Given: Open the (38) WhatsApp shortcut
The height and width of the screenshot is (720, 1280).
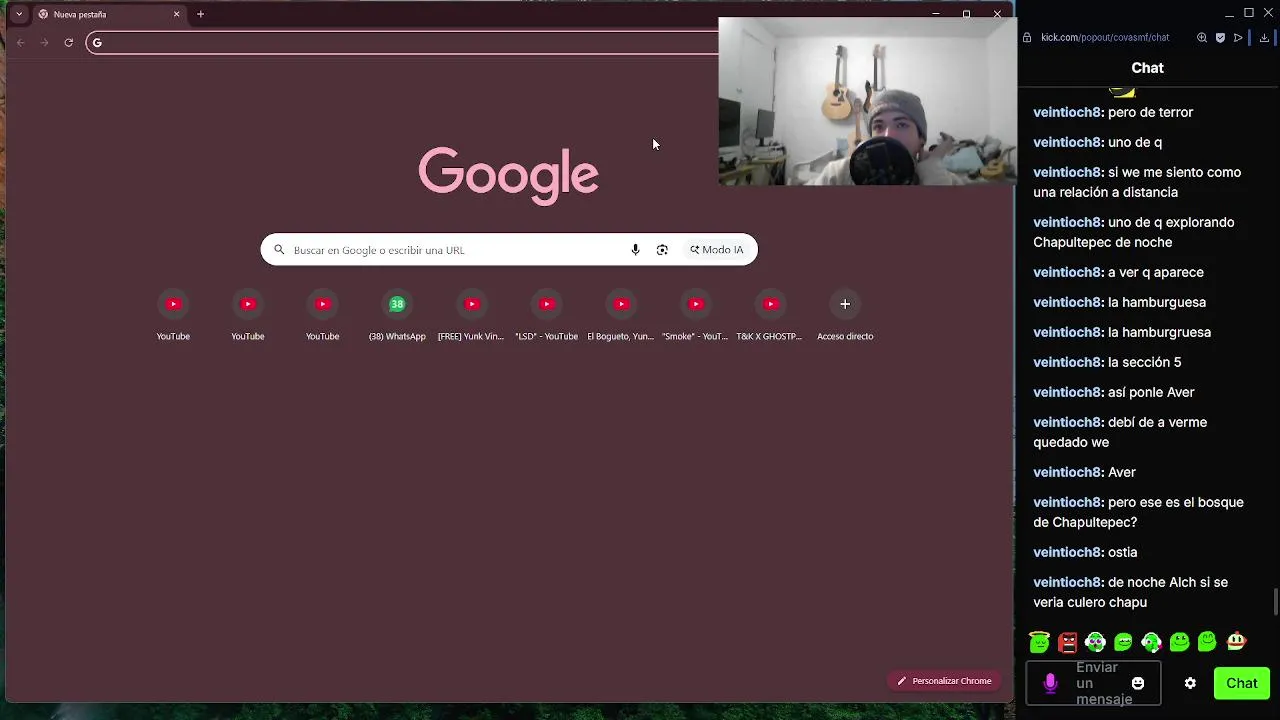Looking at the screenshot, I should (397, 314).
